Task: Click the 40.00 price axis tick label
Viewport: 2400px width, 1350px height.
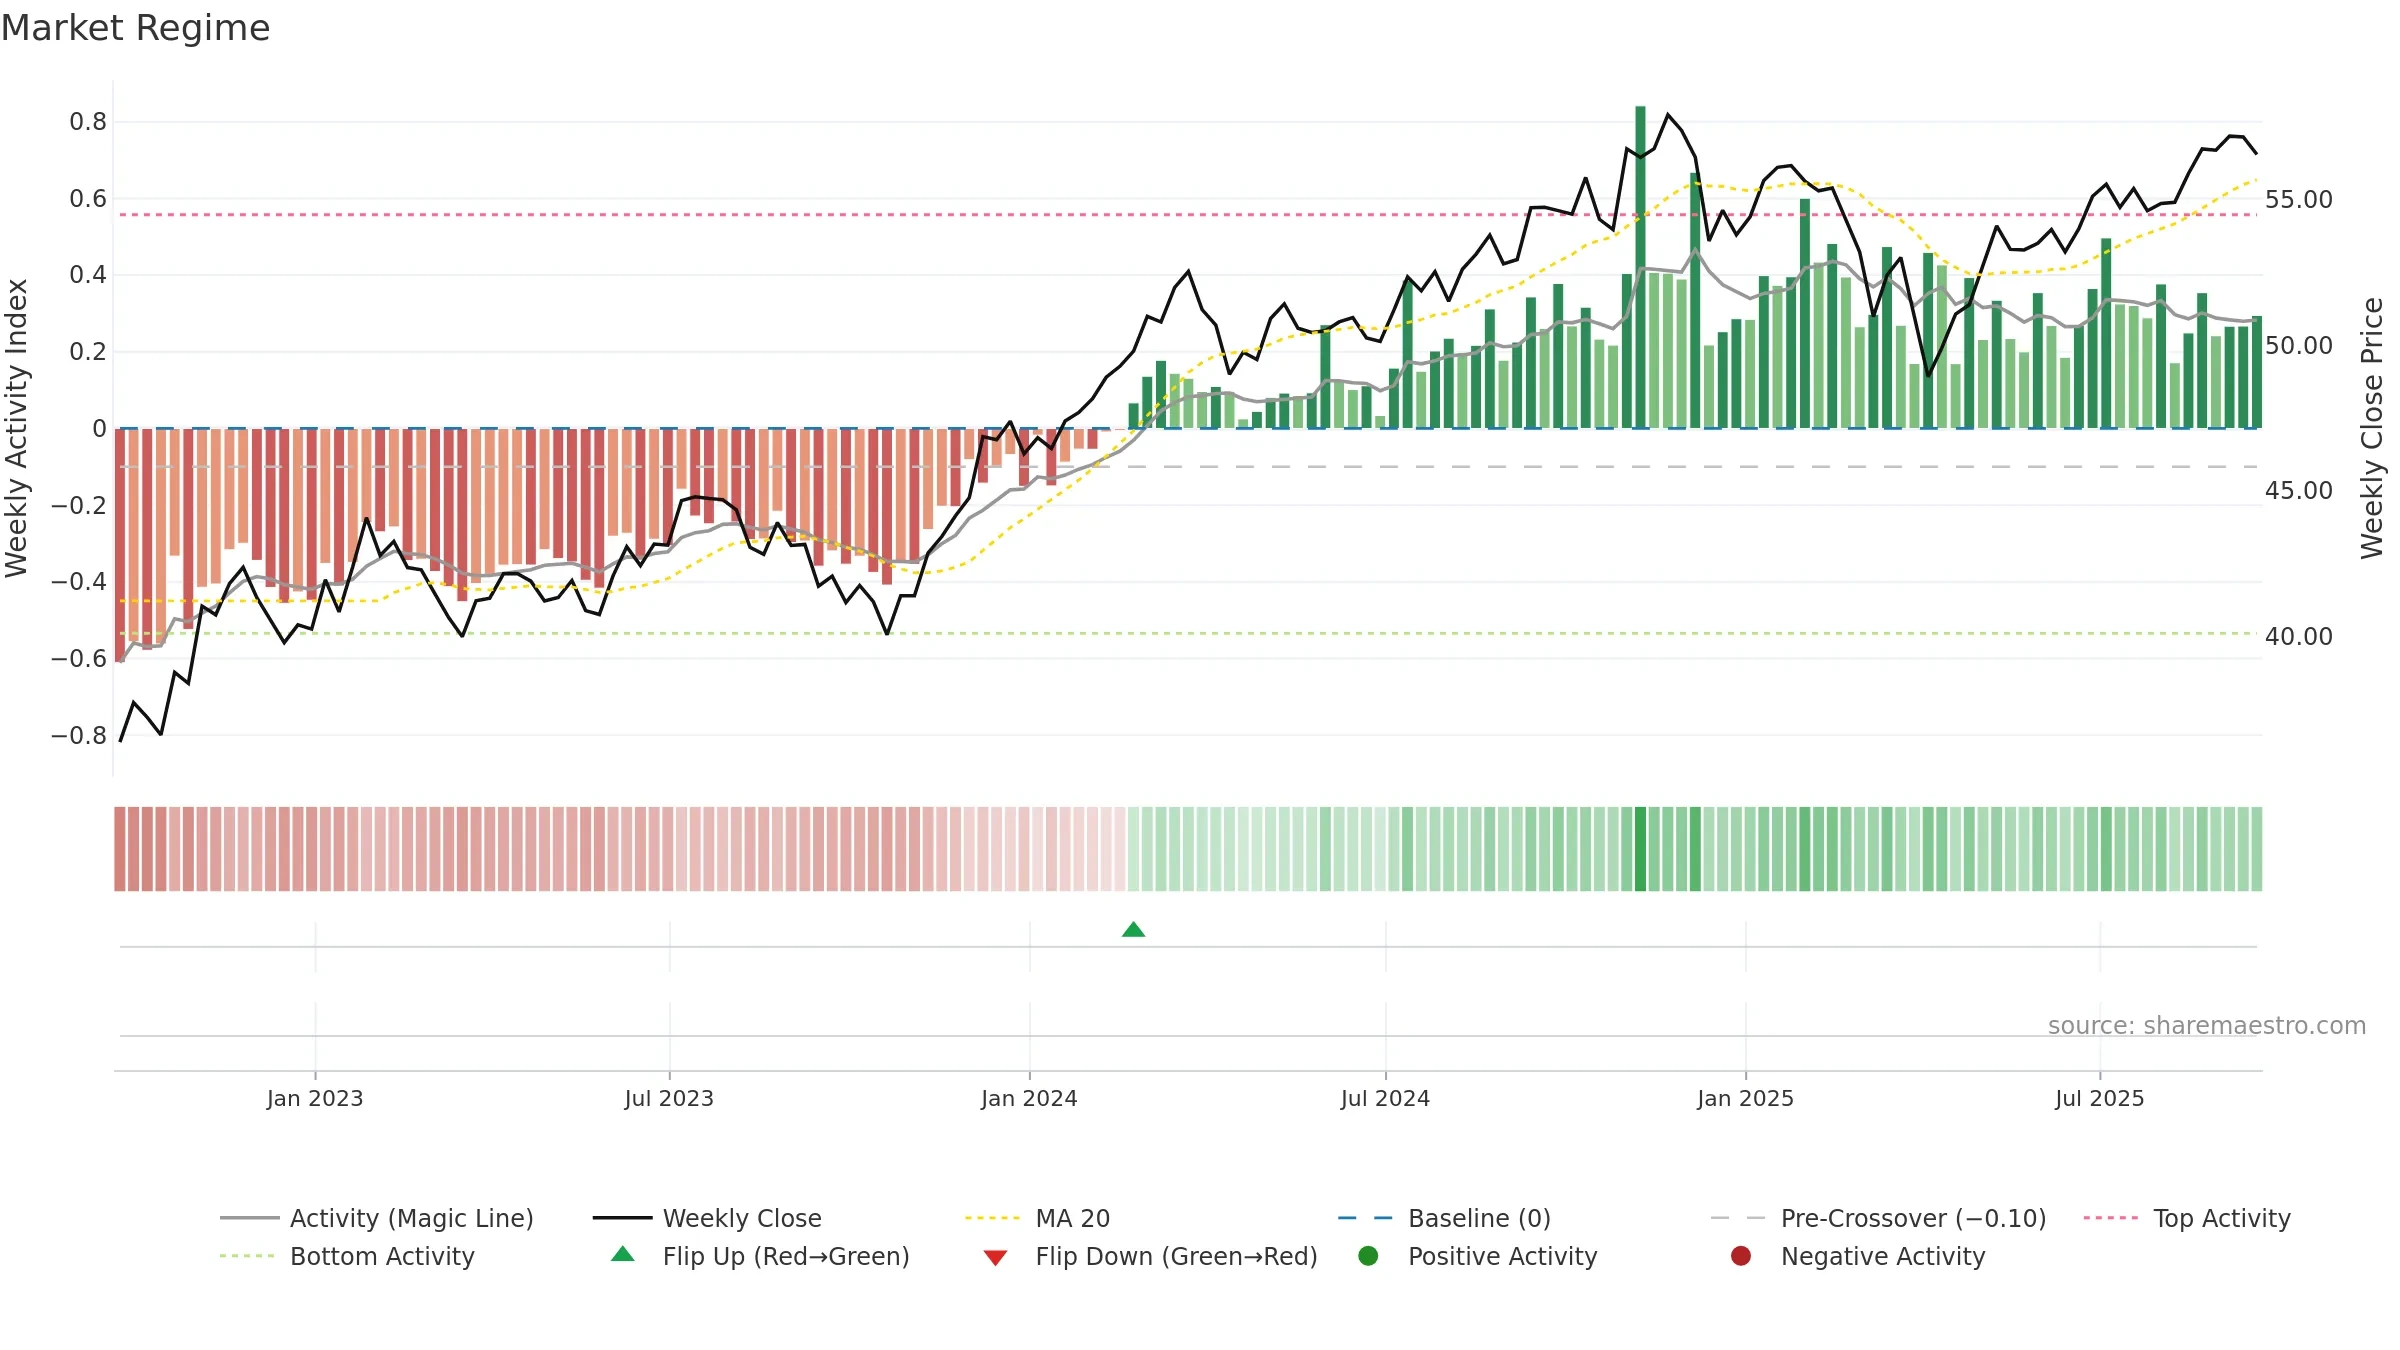Action: (2298, 637)
